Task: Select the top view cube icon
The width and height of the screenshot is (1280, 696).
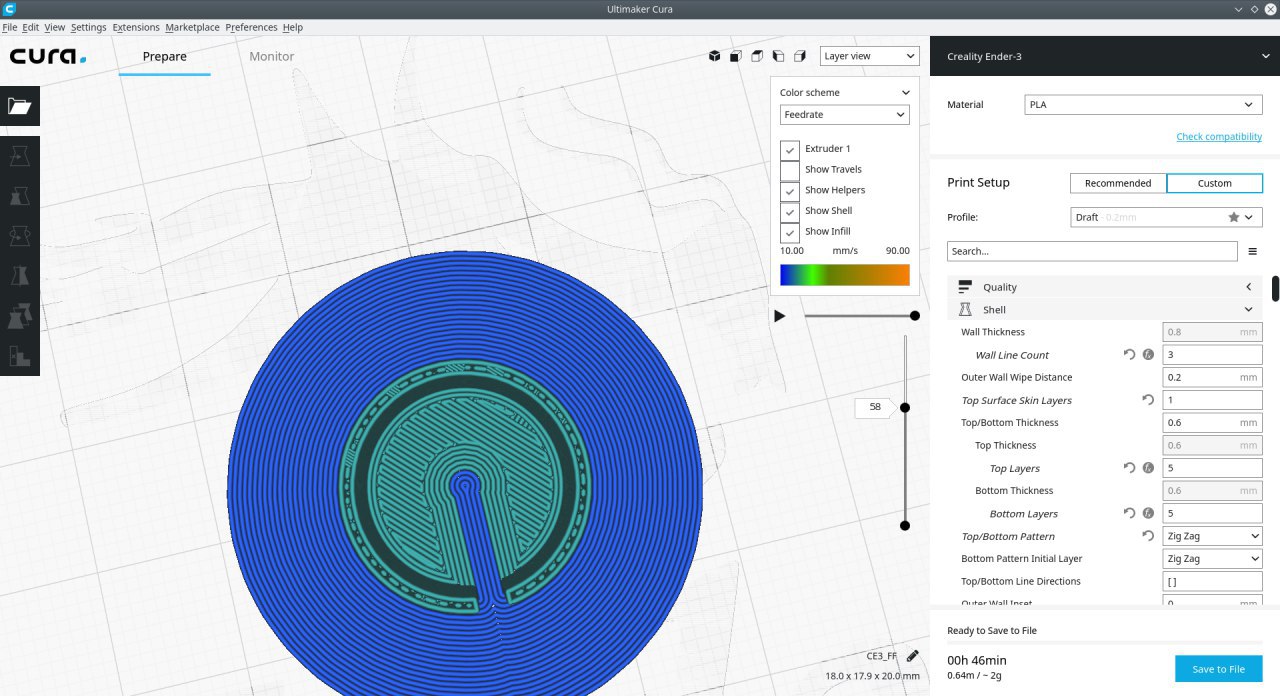Action: 757,56
